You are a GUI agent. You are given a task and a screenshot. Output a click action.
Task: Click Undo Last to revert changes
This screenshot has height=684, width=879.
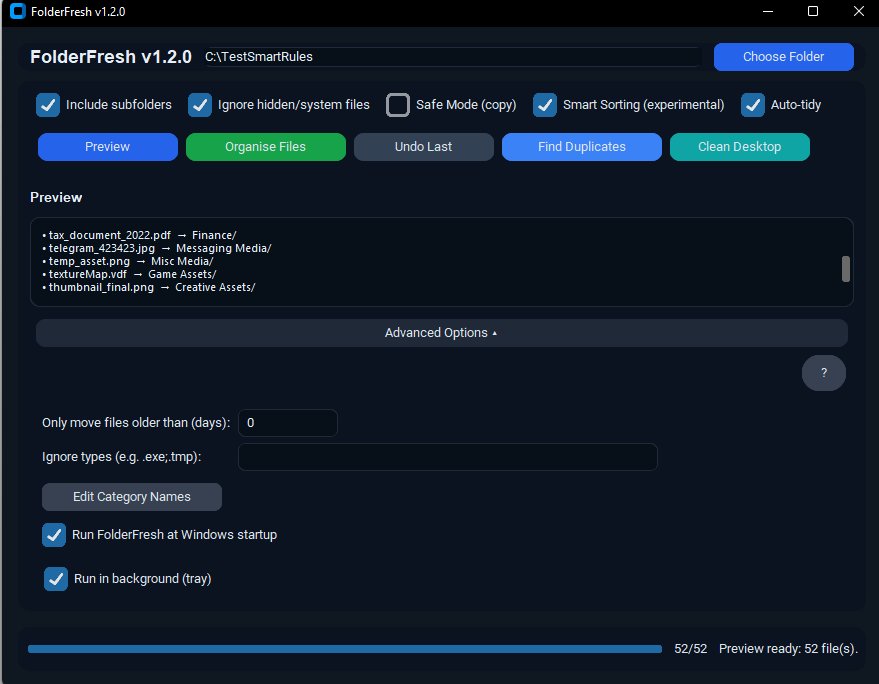(x=423, y=147)
